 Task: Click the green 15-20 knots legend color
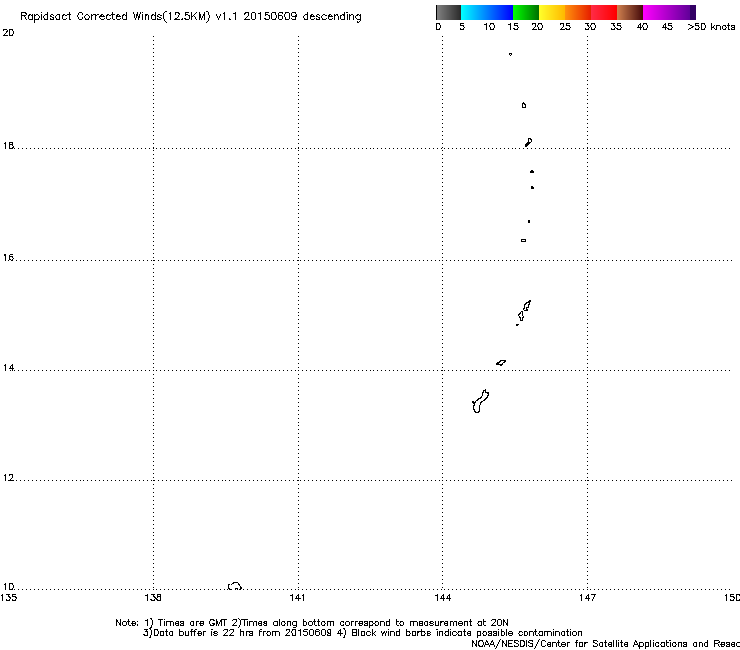526,12
